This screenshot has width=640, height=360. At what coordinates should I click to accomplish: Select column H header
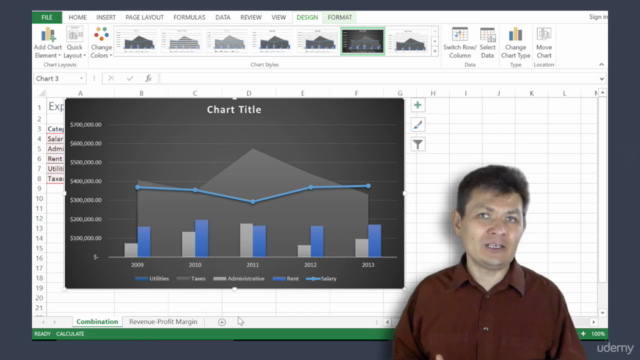(433, 93)
